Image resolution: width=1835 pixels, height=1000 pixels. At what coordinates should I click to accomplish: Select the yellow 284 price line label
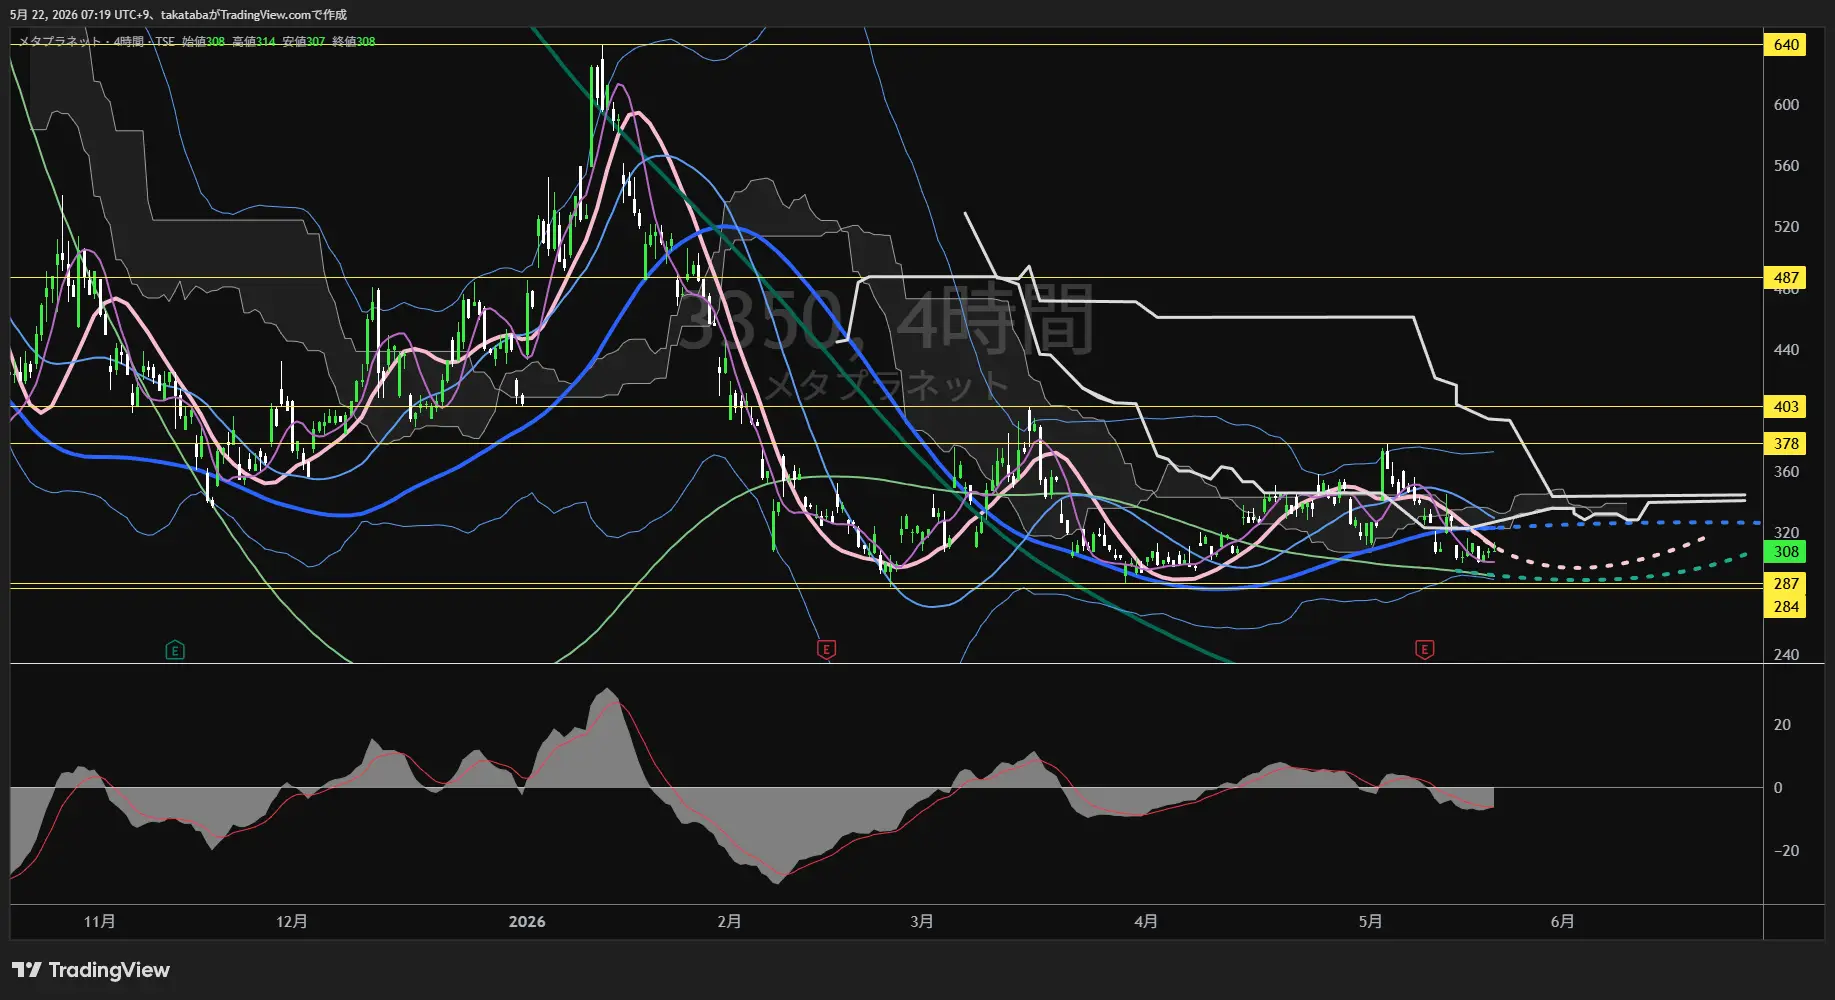tap(1786, 606)
